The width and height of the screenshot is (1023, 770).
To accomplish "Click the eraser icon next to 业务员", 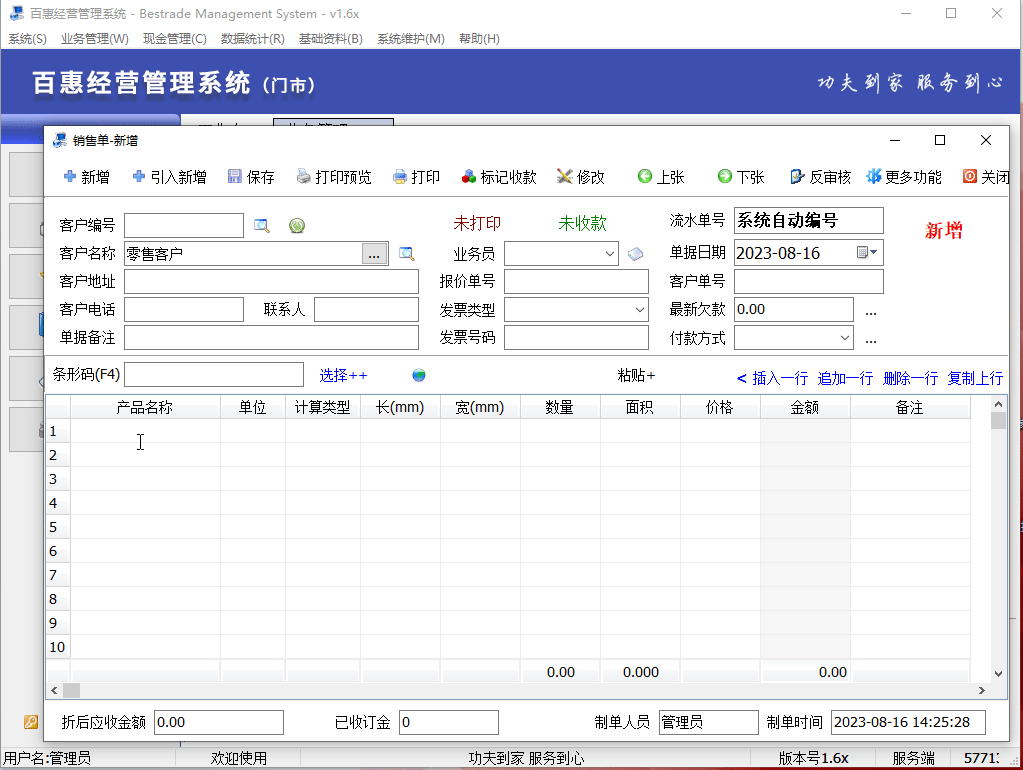I will [x=635, y=254].
